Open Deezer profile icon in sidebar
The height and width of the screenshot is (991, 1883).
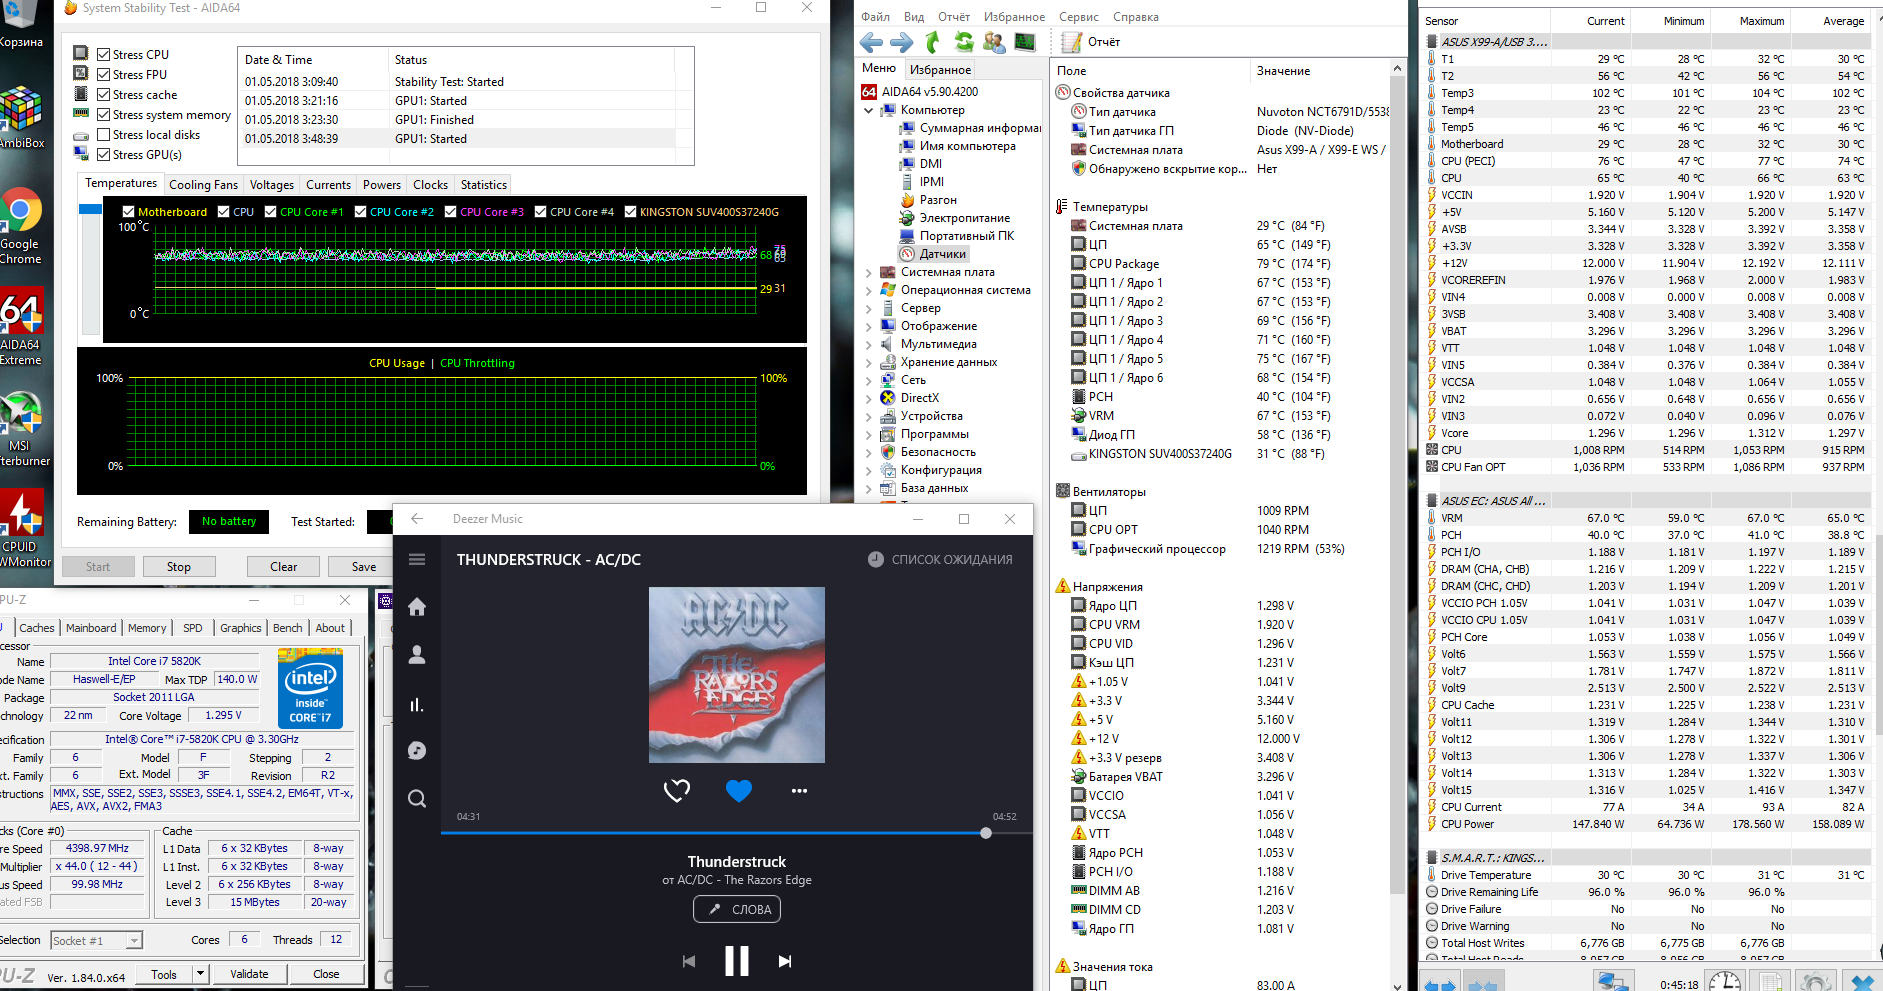click(x=417, y=655)
